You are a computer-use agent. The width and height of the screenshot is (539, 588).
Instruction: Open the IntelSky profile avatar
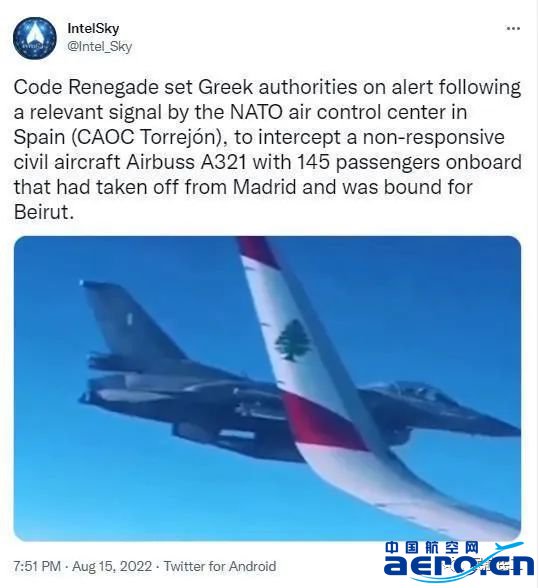point(35,38)
